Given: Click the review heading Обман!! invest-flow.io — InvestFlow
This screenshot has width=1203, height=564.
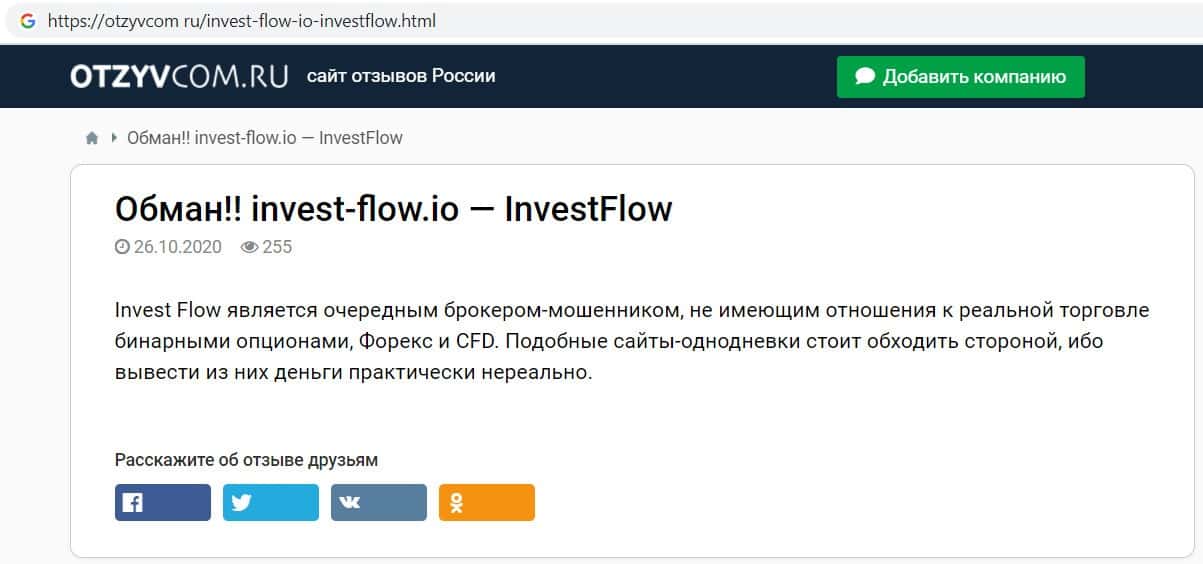Looking at the screenshot, I should (x=394, y=210).
